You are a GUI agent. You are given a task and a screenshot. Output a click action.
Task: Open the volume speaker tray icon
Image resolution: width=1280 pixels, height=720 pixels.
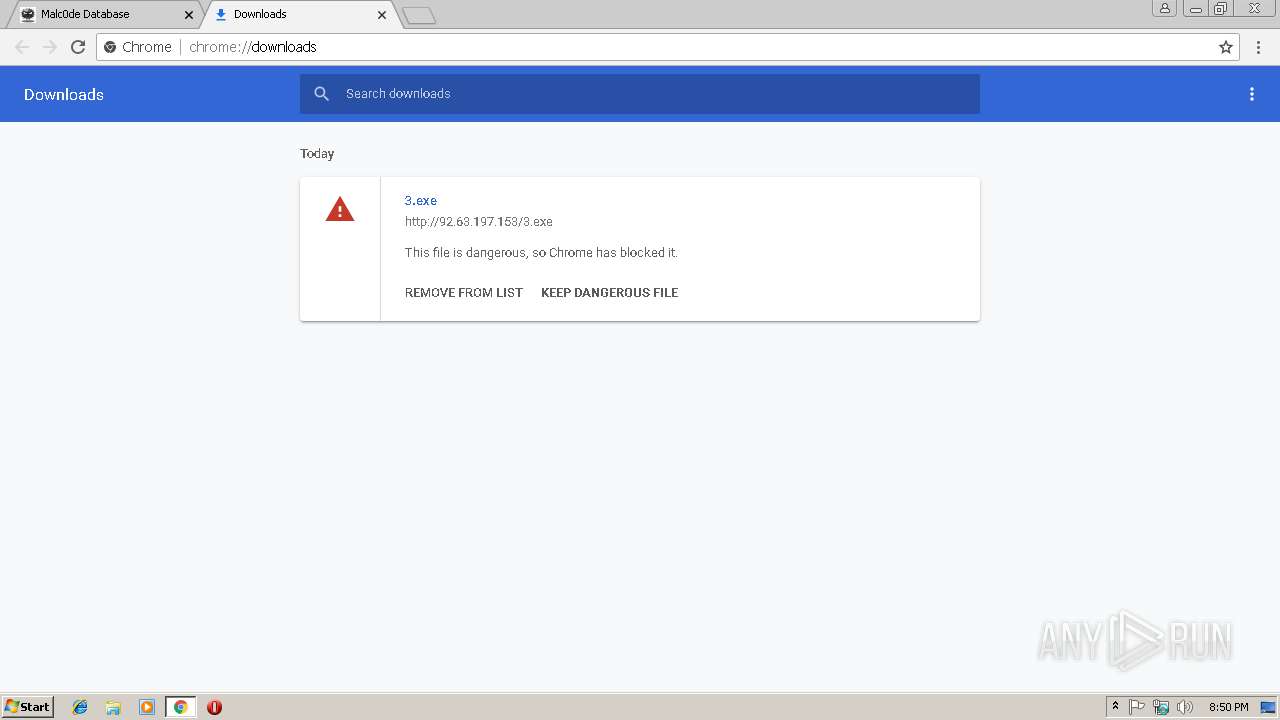point(1185,707)
